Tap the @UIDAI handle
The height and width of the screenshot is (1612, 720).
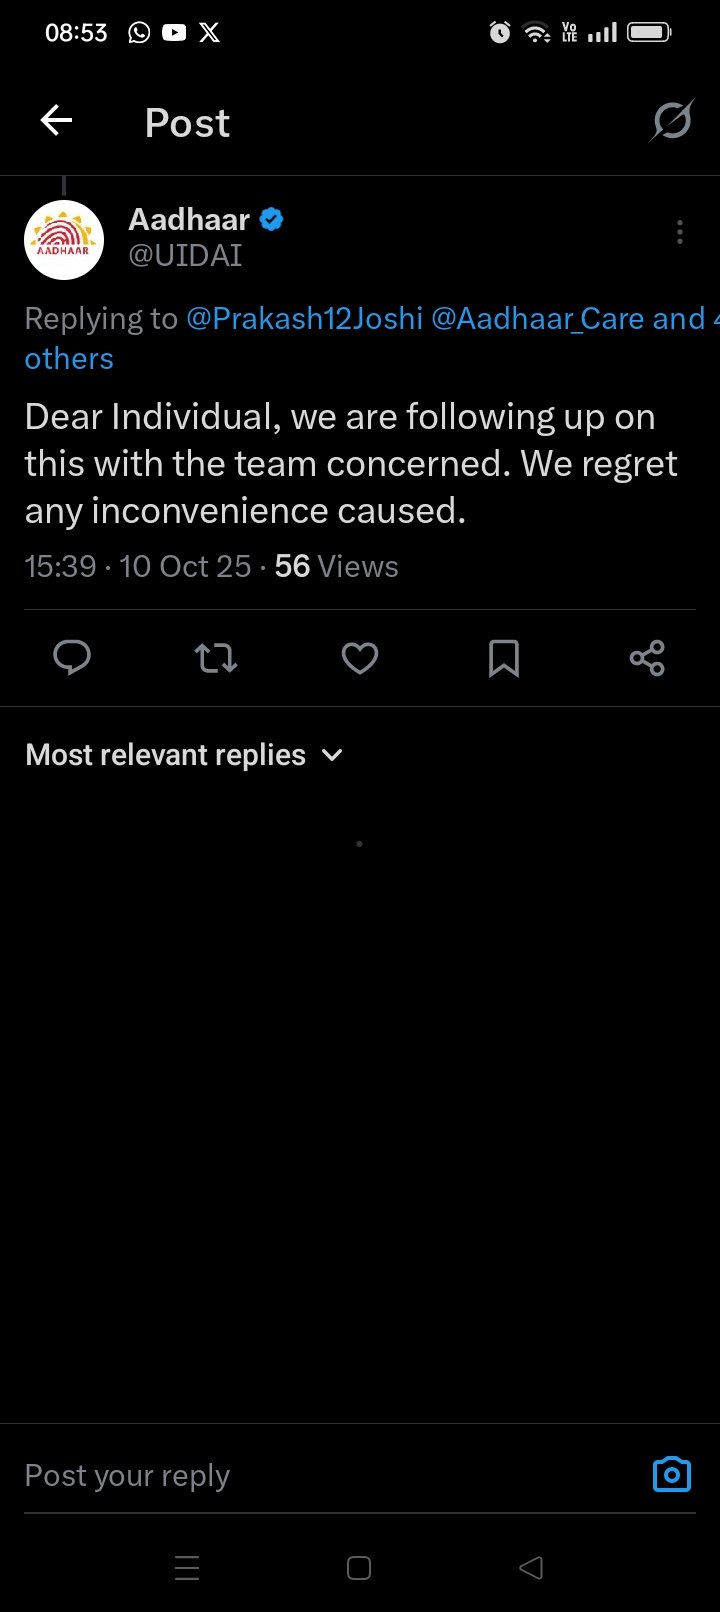click(186, 256)
